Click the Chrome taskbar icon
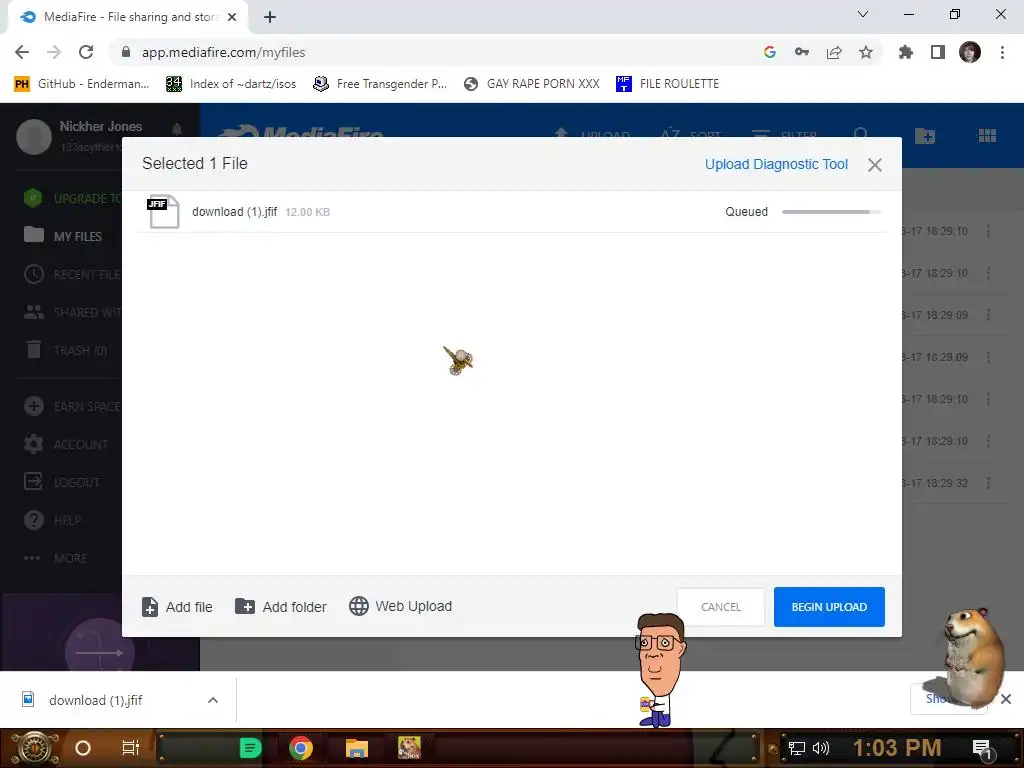Viewport: 1024px width, 768px height. [x=301, y=748]
